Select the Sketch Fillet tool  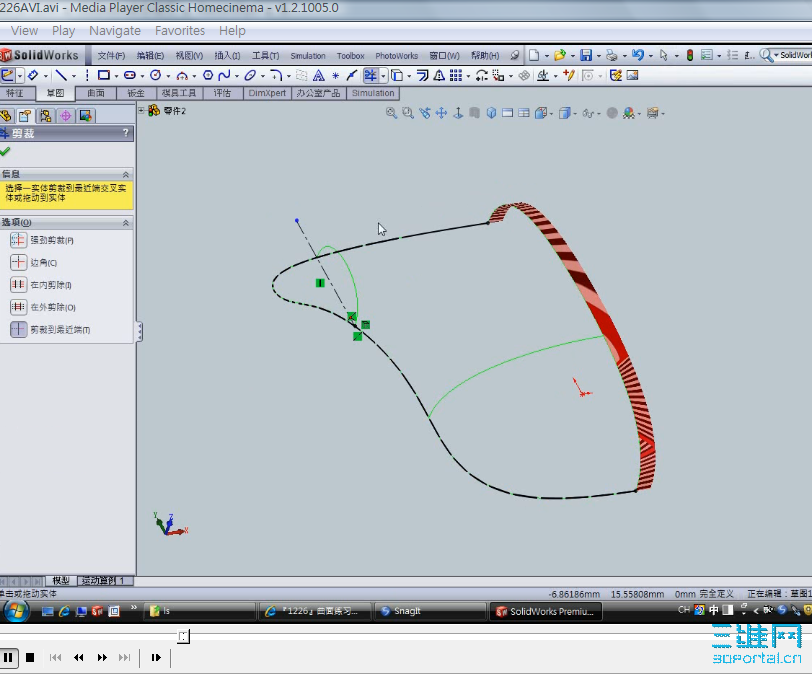tap(276, 76)
